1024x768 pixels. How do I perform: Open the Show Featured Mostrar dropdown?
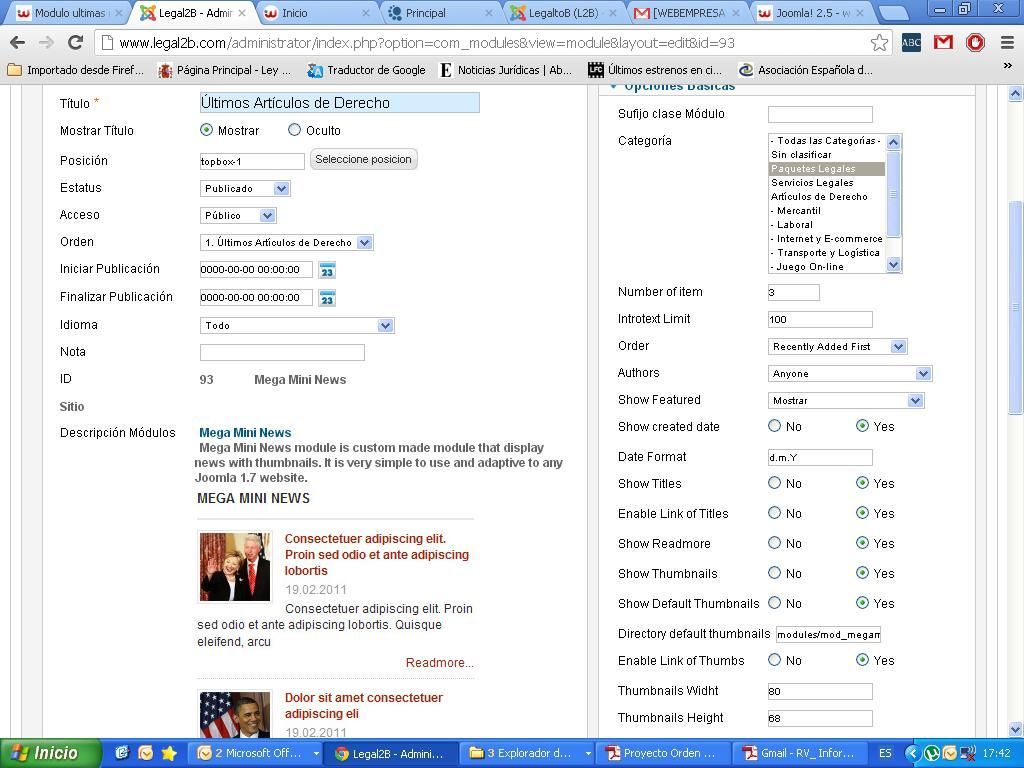[x=846, y=400]
